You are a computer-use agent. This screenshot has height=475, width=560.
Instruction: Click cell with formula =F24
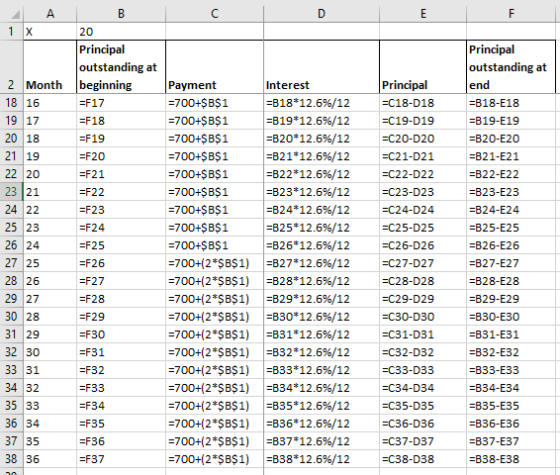(x=121, y=228)
